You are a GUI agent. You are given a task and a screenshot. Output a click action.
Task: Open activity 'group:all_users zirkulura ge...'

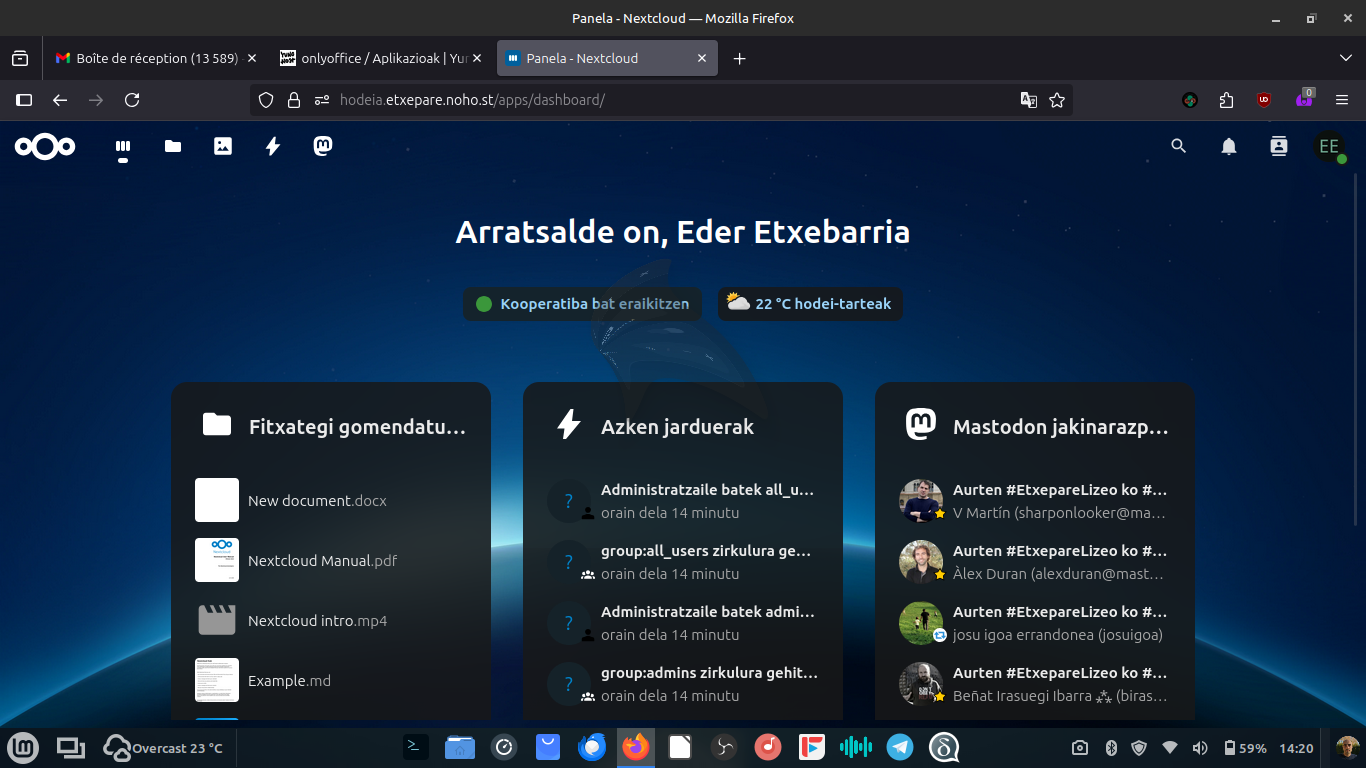point(683,562)
